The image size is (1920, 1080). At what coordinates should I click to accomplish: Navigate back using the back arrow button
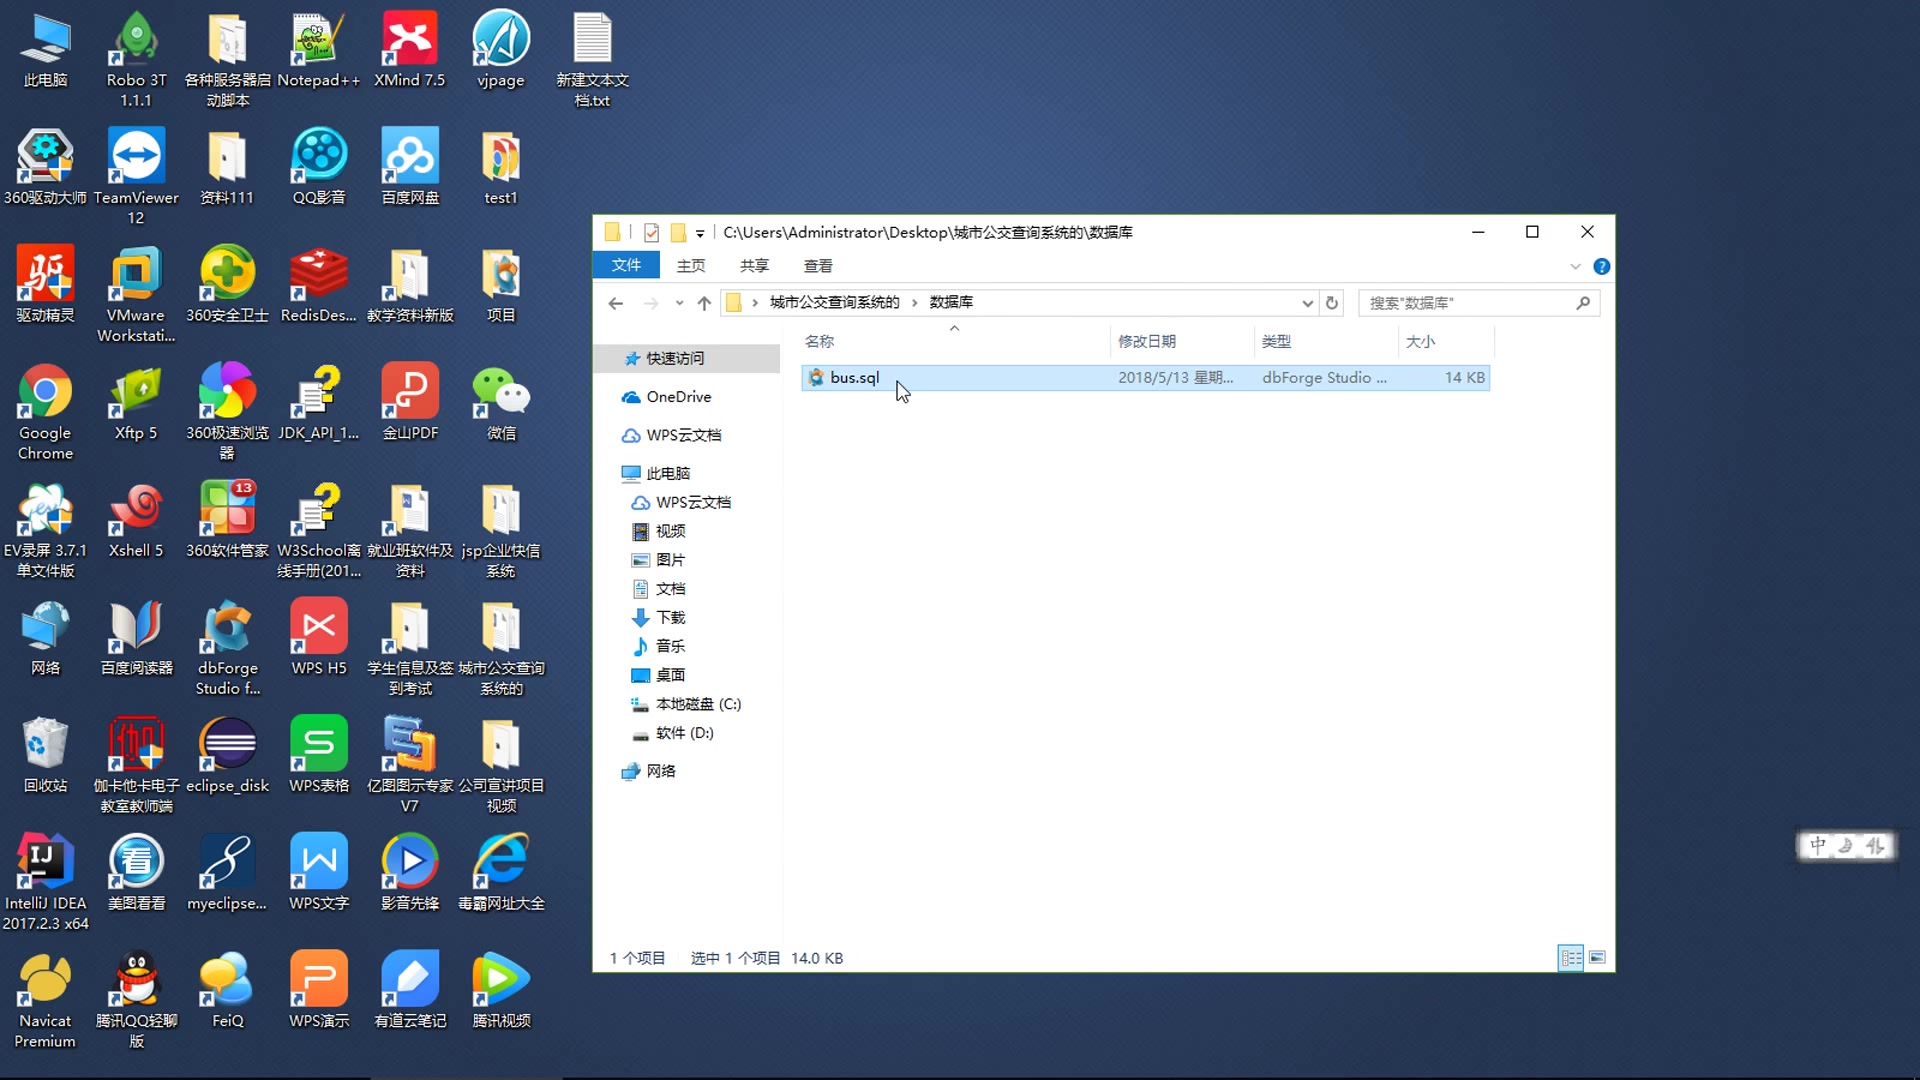point(616,302)
